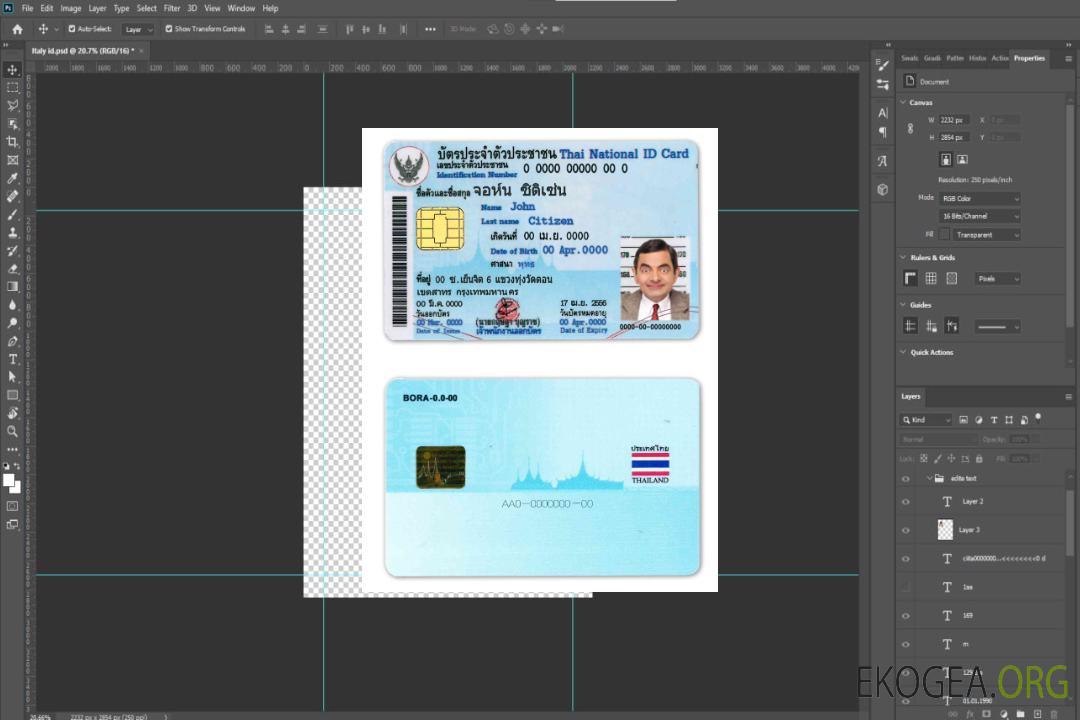Viewport: 1080px width, 720px height.
Task: Click the canvas width W field
Action: tap(954, 120)
